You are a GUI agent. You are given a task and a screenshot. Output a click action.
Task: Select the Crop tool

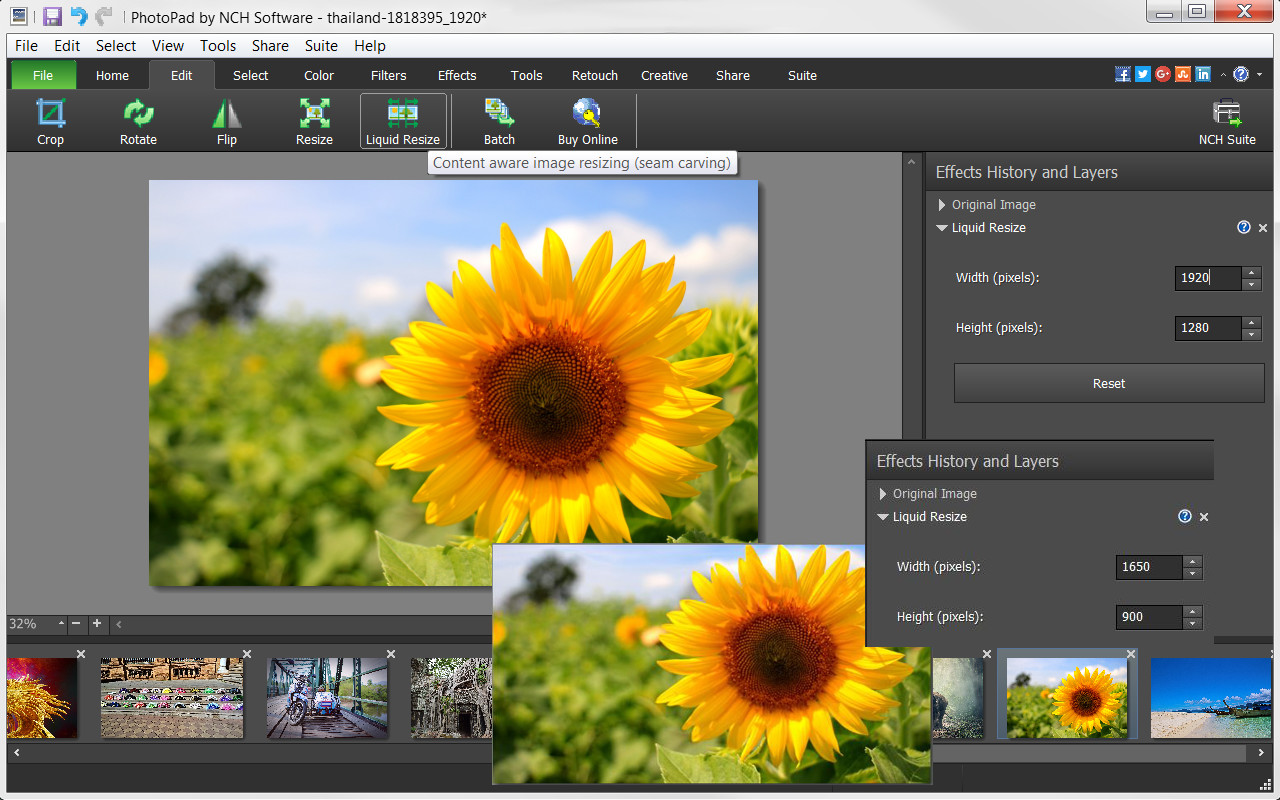(x=50, y=120)
